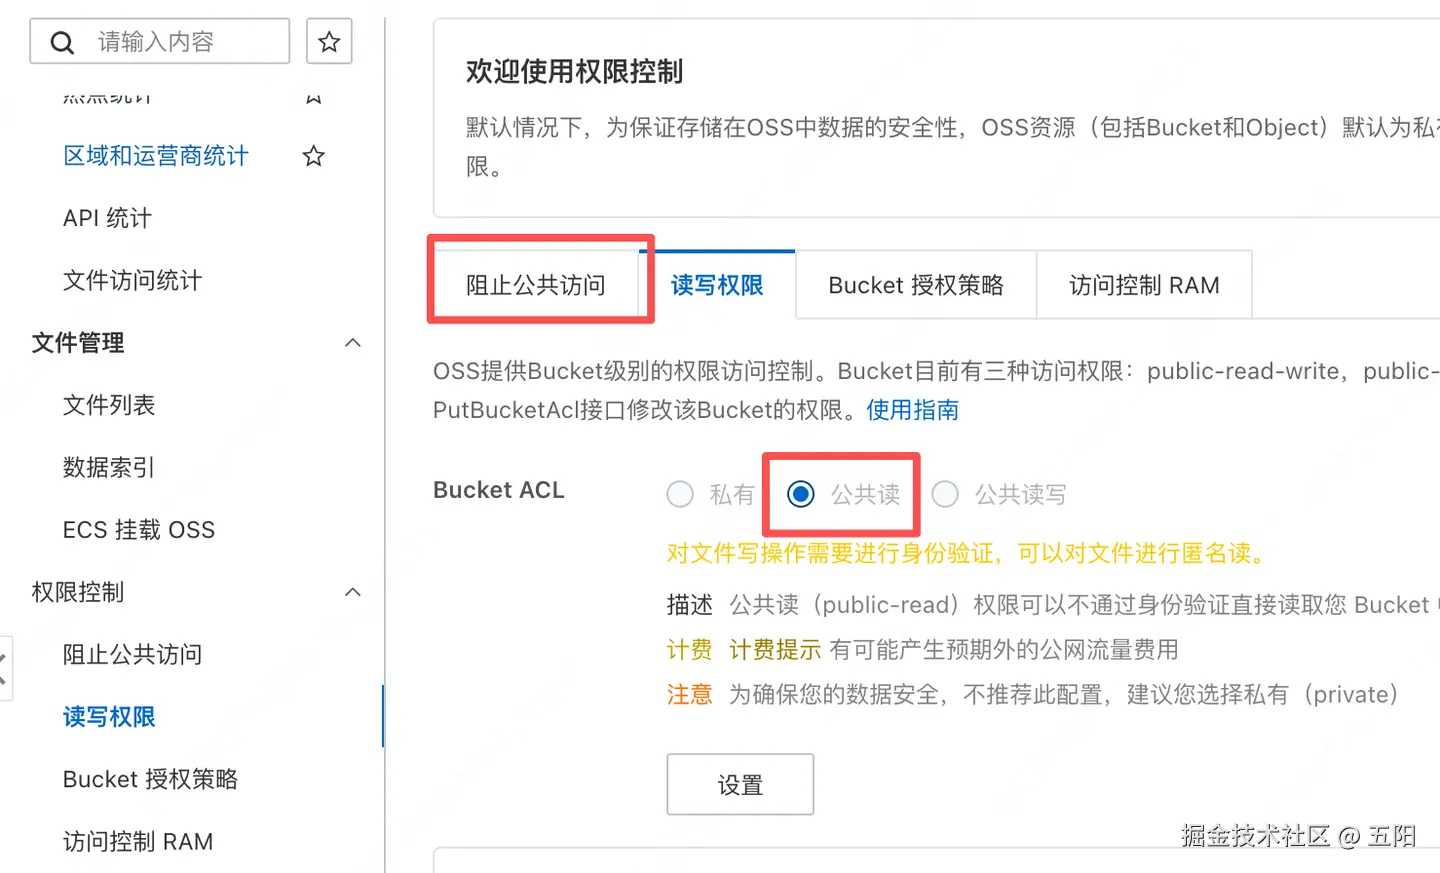Click the star favorites button beside the search box
The height and width of the screenshot is (873, 1440).
coord(329,42)
